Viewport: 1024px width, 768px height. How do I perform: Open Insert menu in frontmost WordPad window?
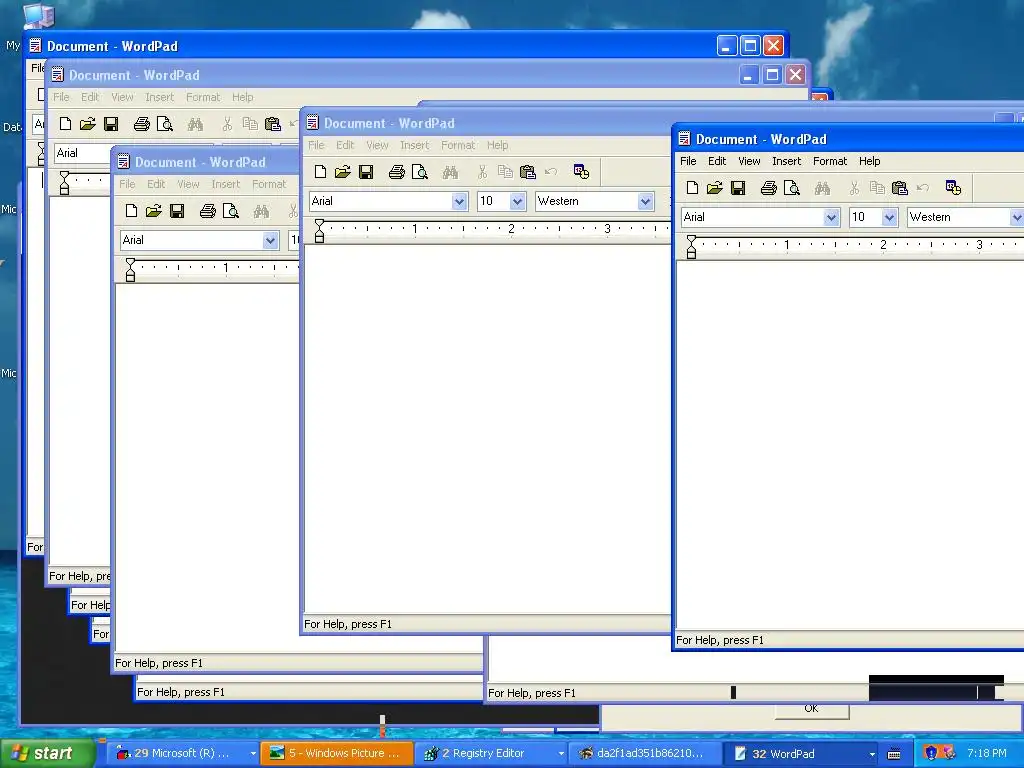tap(786, 161)
